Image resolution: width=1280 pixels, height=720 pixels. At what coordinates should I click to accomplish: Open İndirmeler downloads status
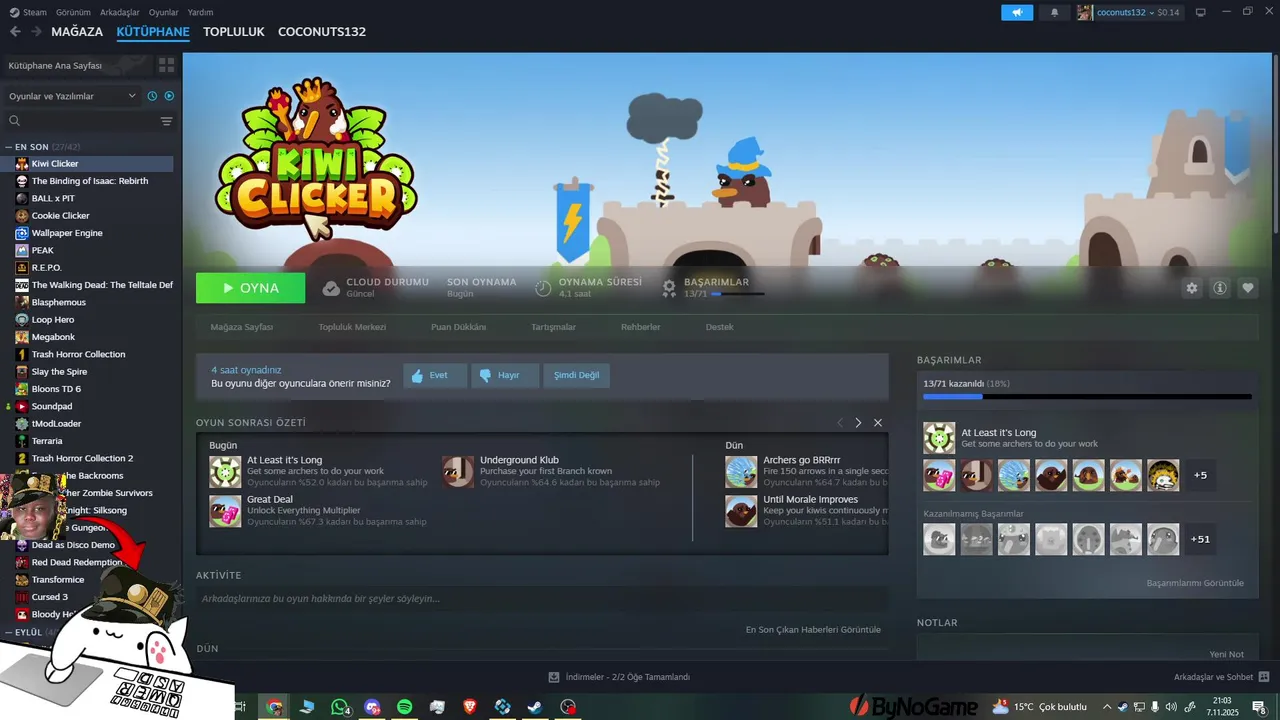pyautogui.click(x=620, y=677)
